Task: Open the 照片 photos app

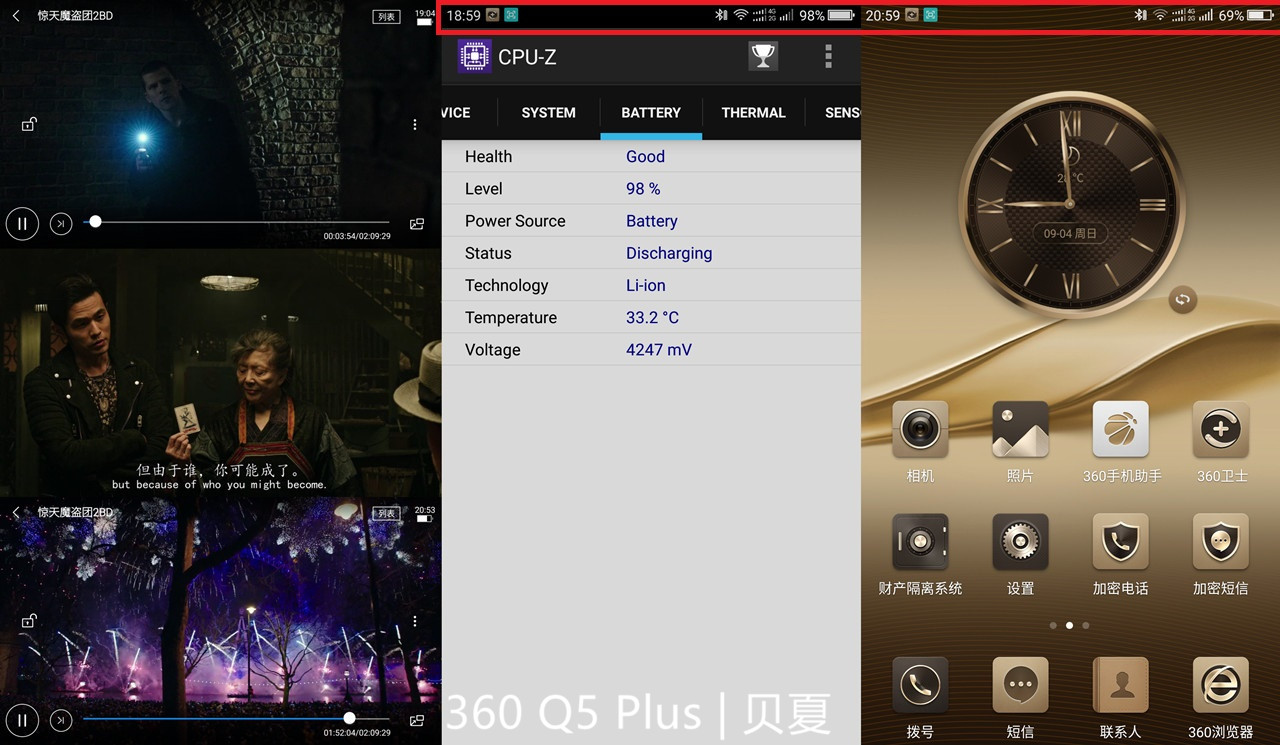Action: click(x=1020, y=430)
